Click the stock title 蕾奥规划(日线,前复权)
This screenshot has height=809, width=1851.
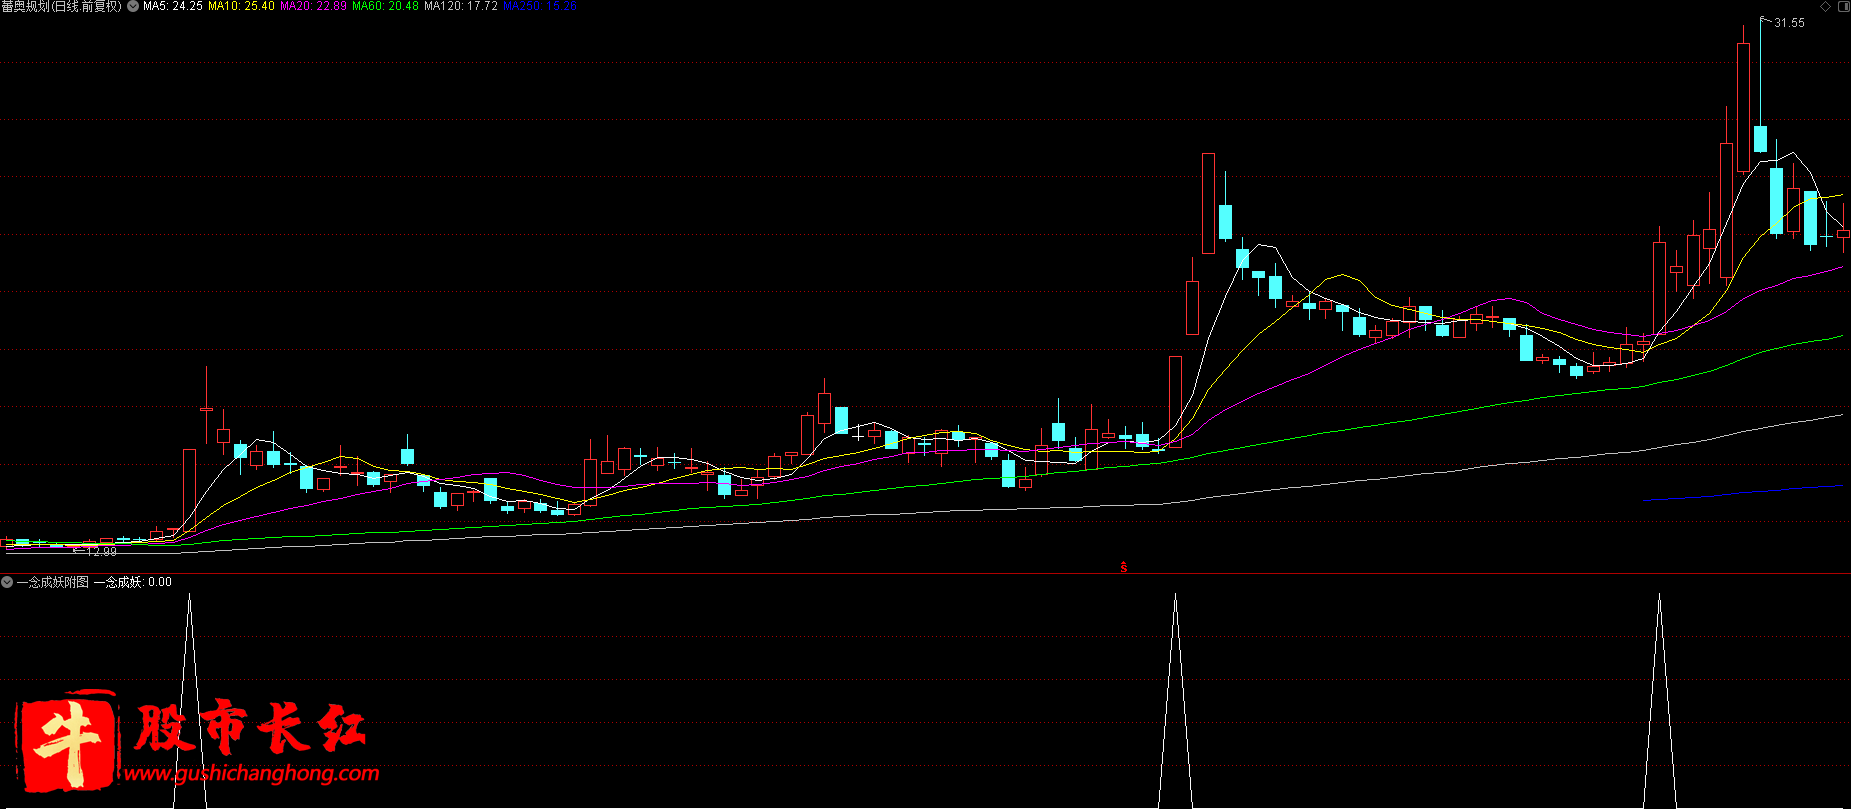[61, 6]
